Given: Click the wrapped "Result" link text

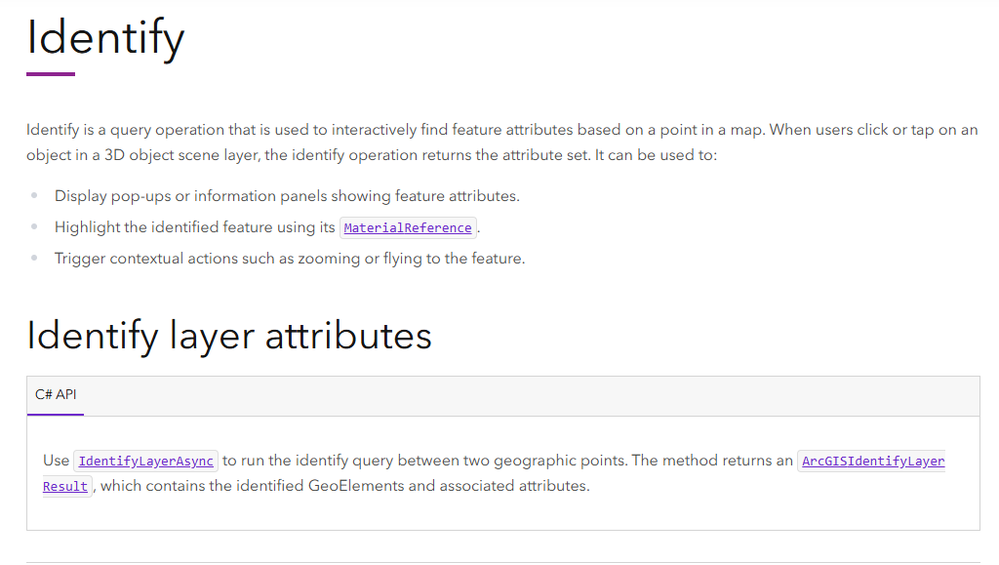Looking at the screenshot, I should (x=65, y=487).
